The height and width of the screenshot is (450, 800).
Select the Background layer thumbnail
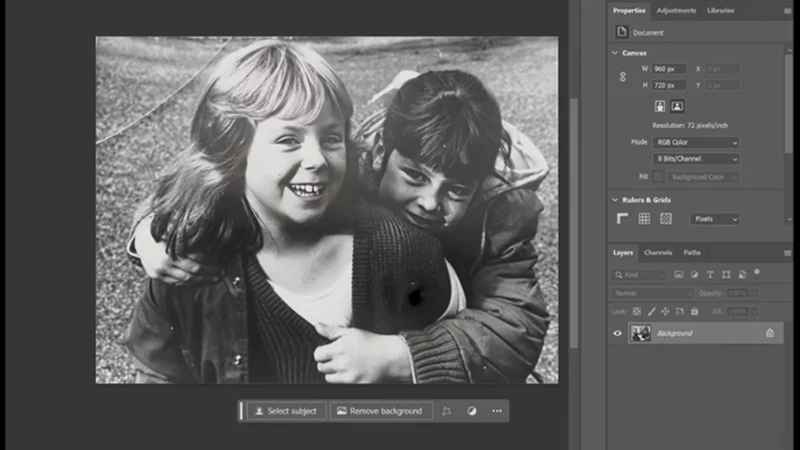coord(640,333)
